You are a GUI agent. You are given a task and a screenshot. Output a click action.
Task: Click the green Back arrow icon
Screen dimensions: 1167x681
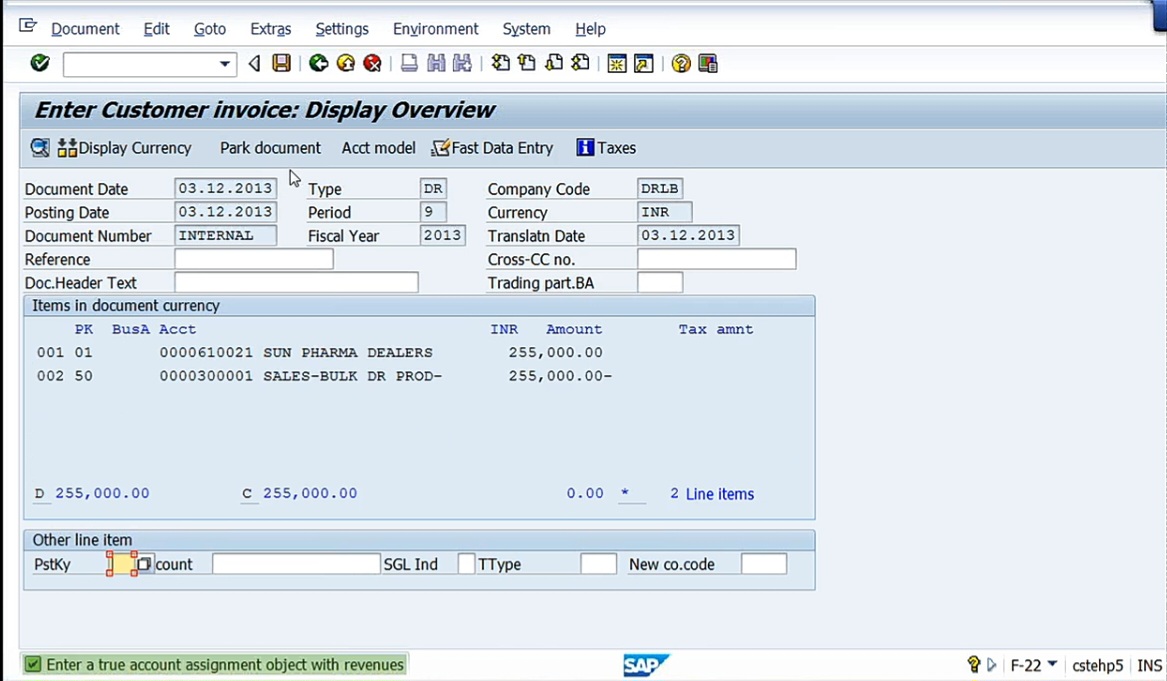pos(319,63)
